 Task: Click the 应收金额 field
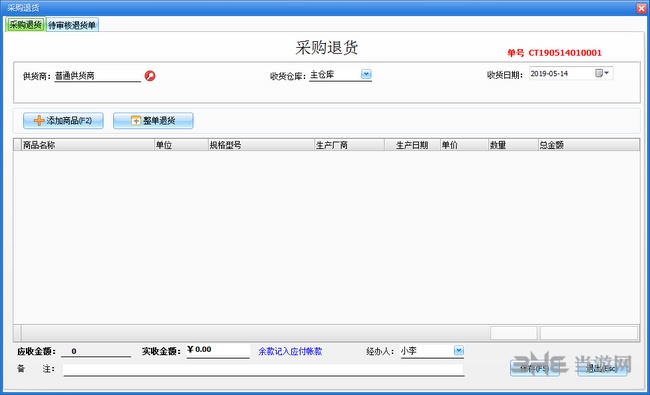(x=96, y=351)
